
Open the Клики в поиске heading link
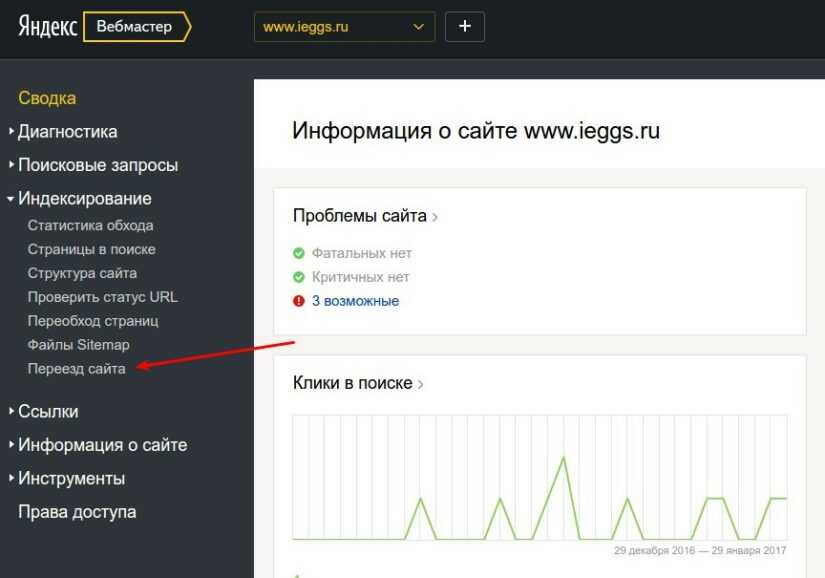(353, 383)
